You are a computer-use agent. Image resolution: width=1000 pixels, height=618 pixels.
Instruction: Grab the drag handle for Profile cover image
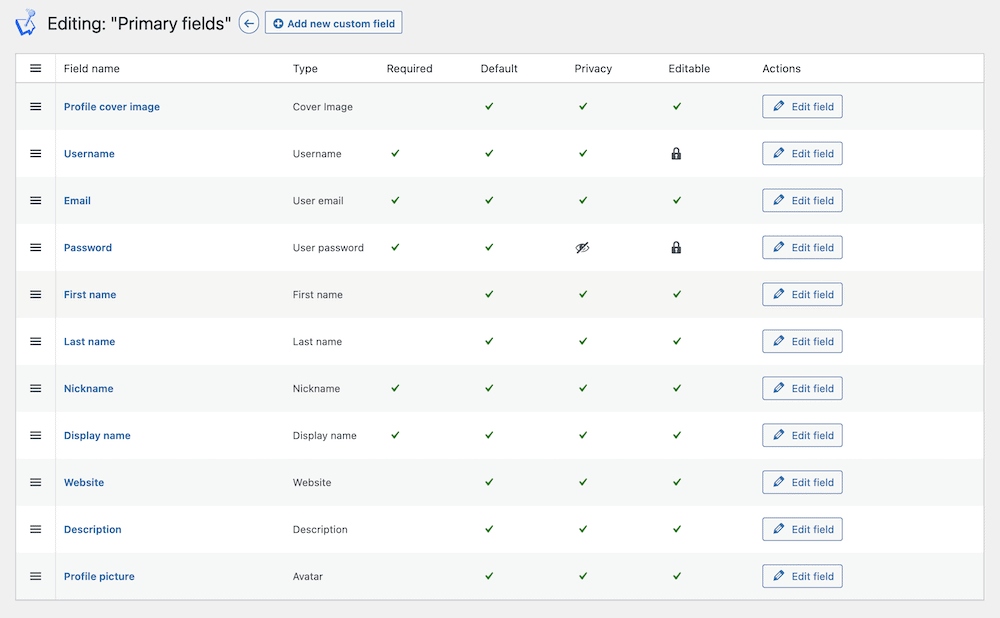coord(36,107)
